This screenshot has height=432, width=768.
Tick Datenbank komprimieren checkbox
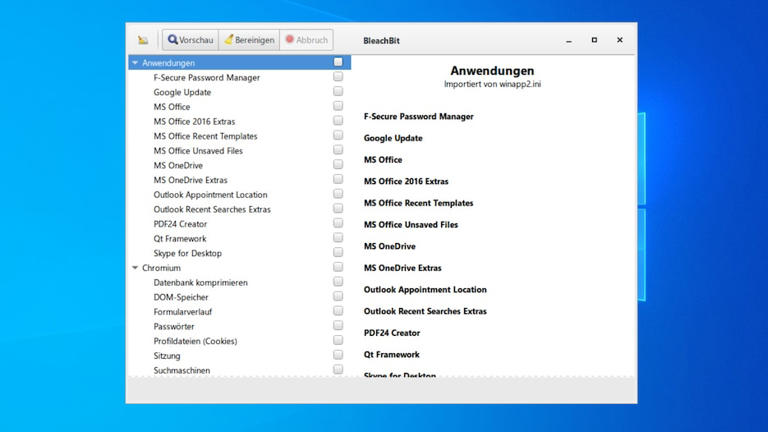point(338,282)
